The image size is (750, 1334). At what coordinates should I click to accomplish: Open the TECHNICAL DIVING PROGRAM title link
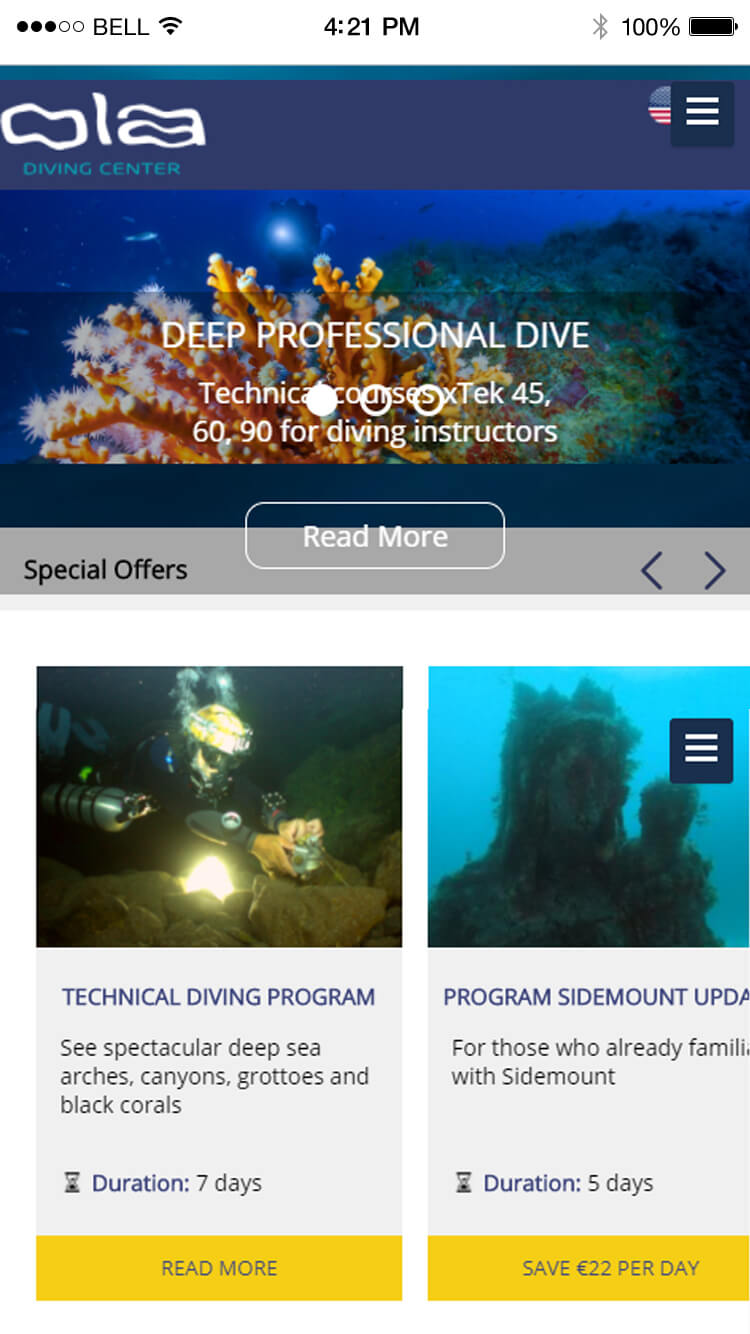point(219,997)
